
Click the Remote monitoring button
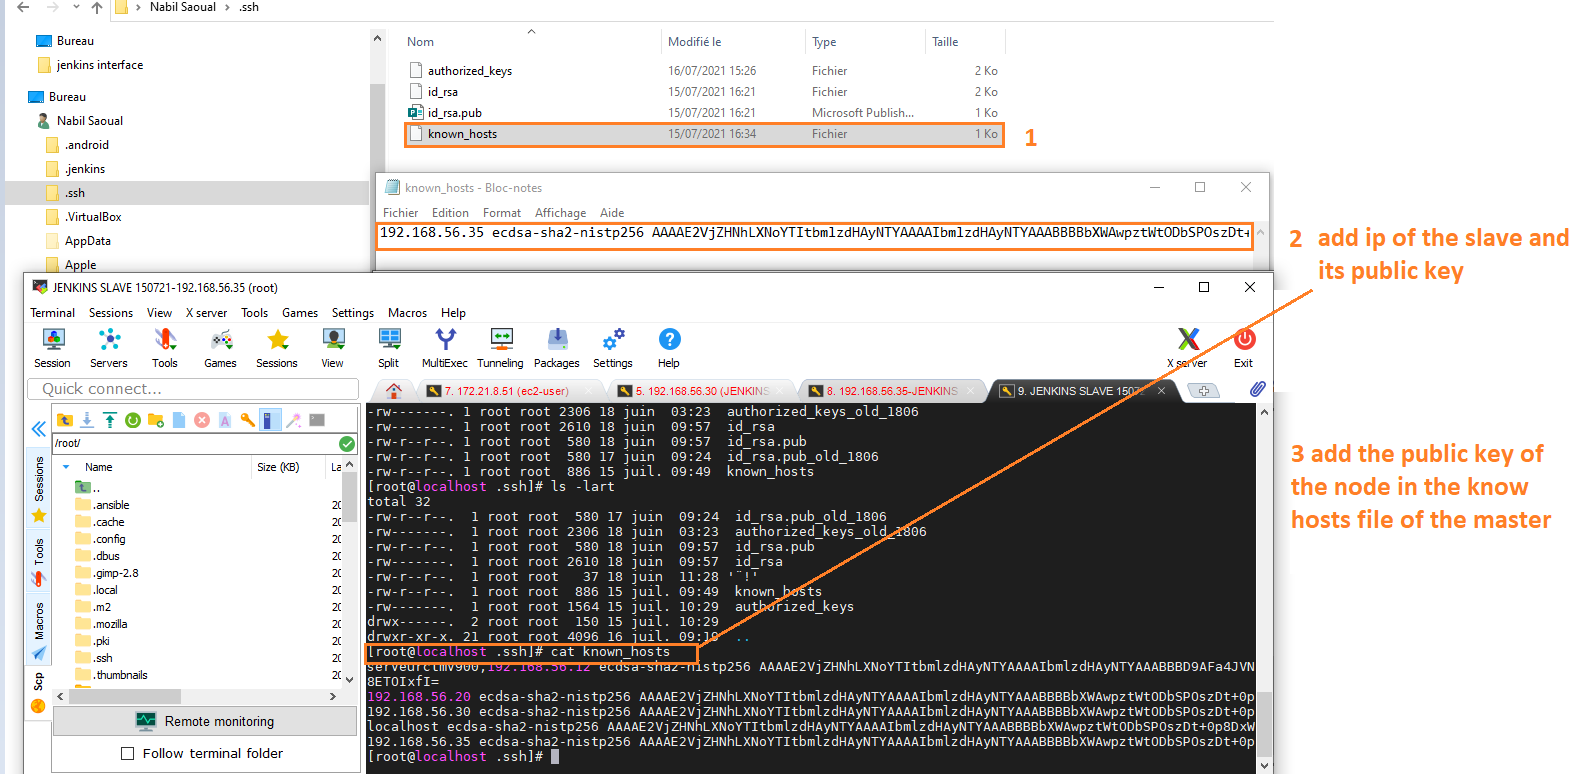(x=205, y=721)
